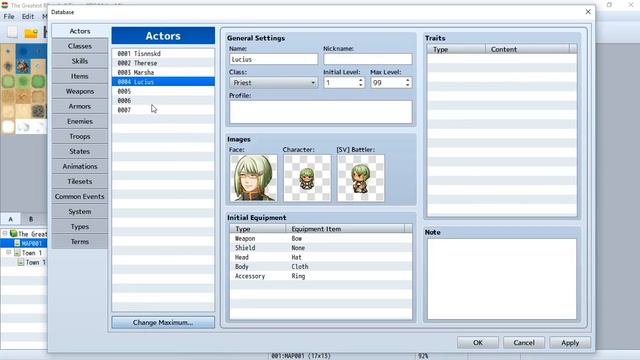This screenshot has width=640, height=360.
Task: Collapse the project root tree node
Action: coord(5,234)
